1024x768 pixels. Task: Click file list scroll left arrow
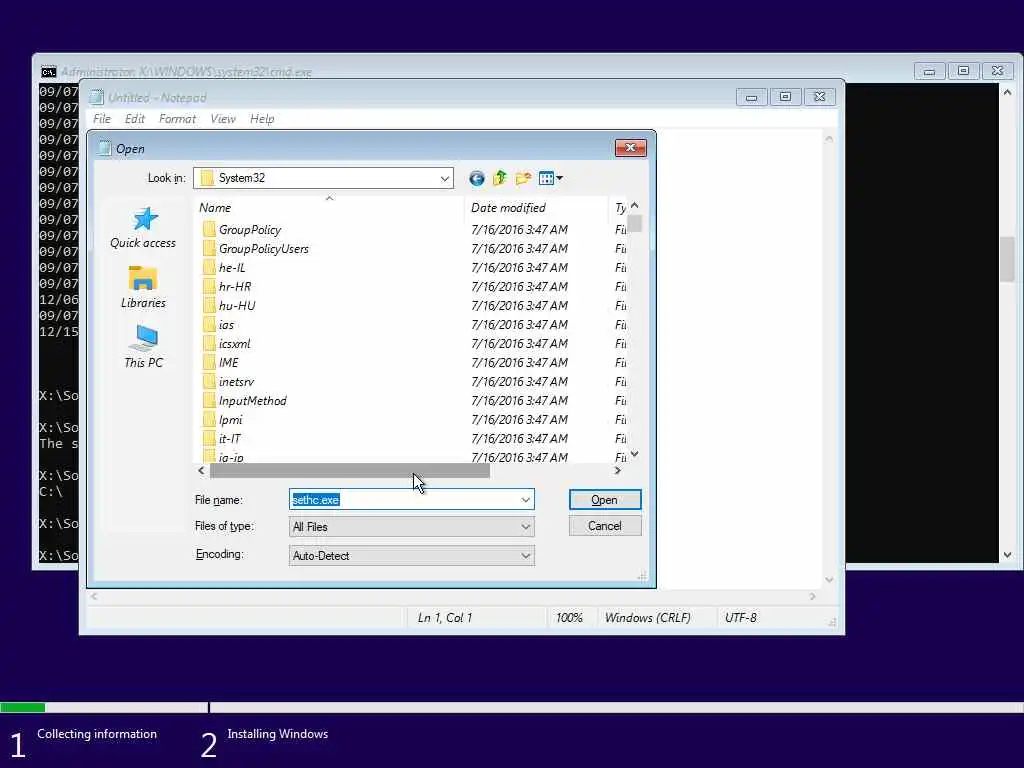tap(201, 471)
